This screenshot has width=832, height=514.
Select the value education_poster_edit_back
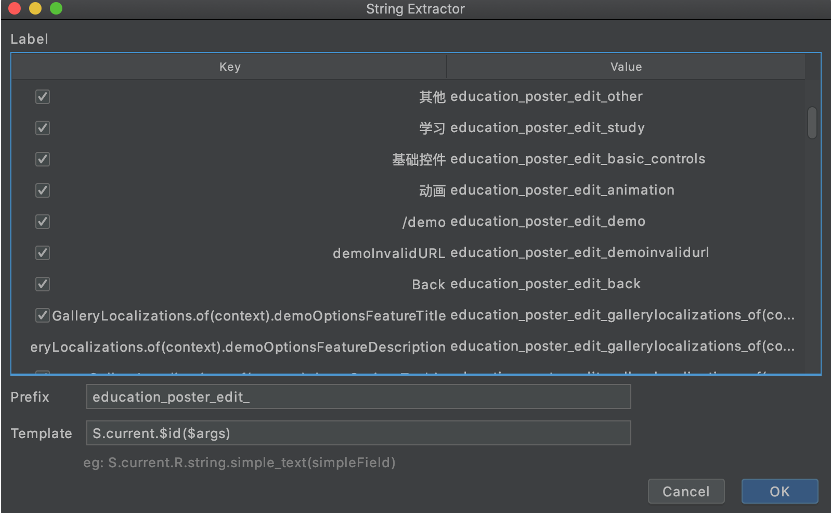(545, 284)
